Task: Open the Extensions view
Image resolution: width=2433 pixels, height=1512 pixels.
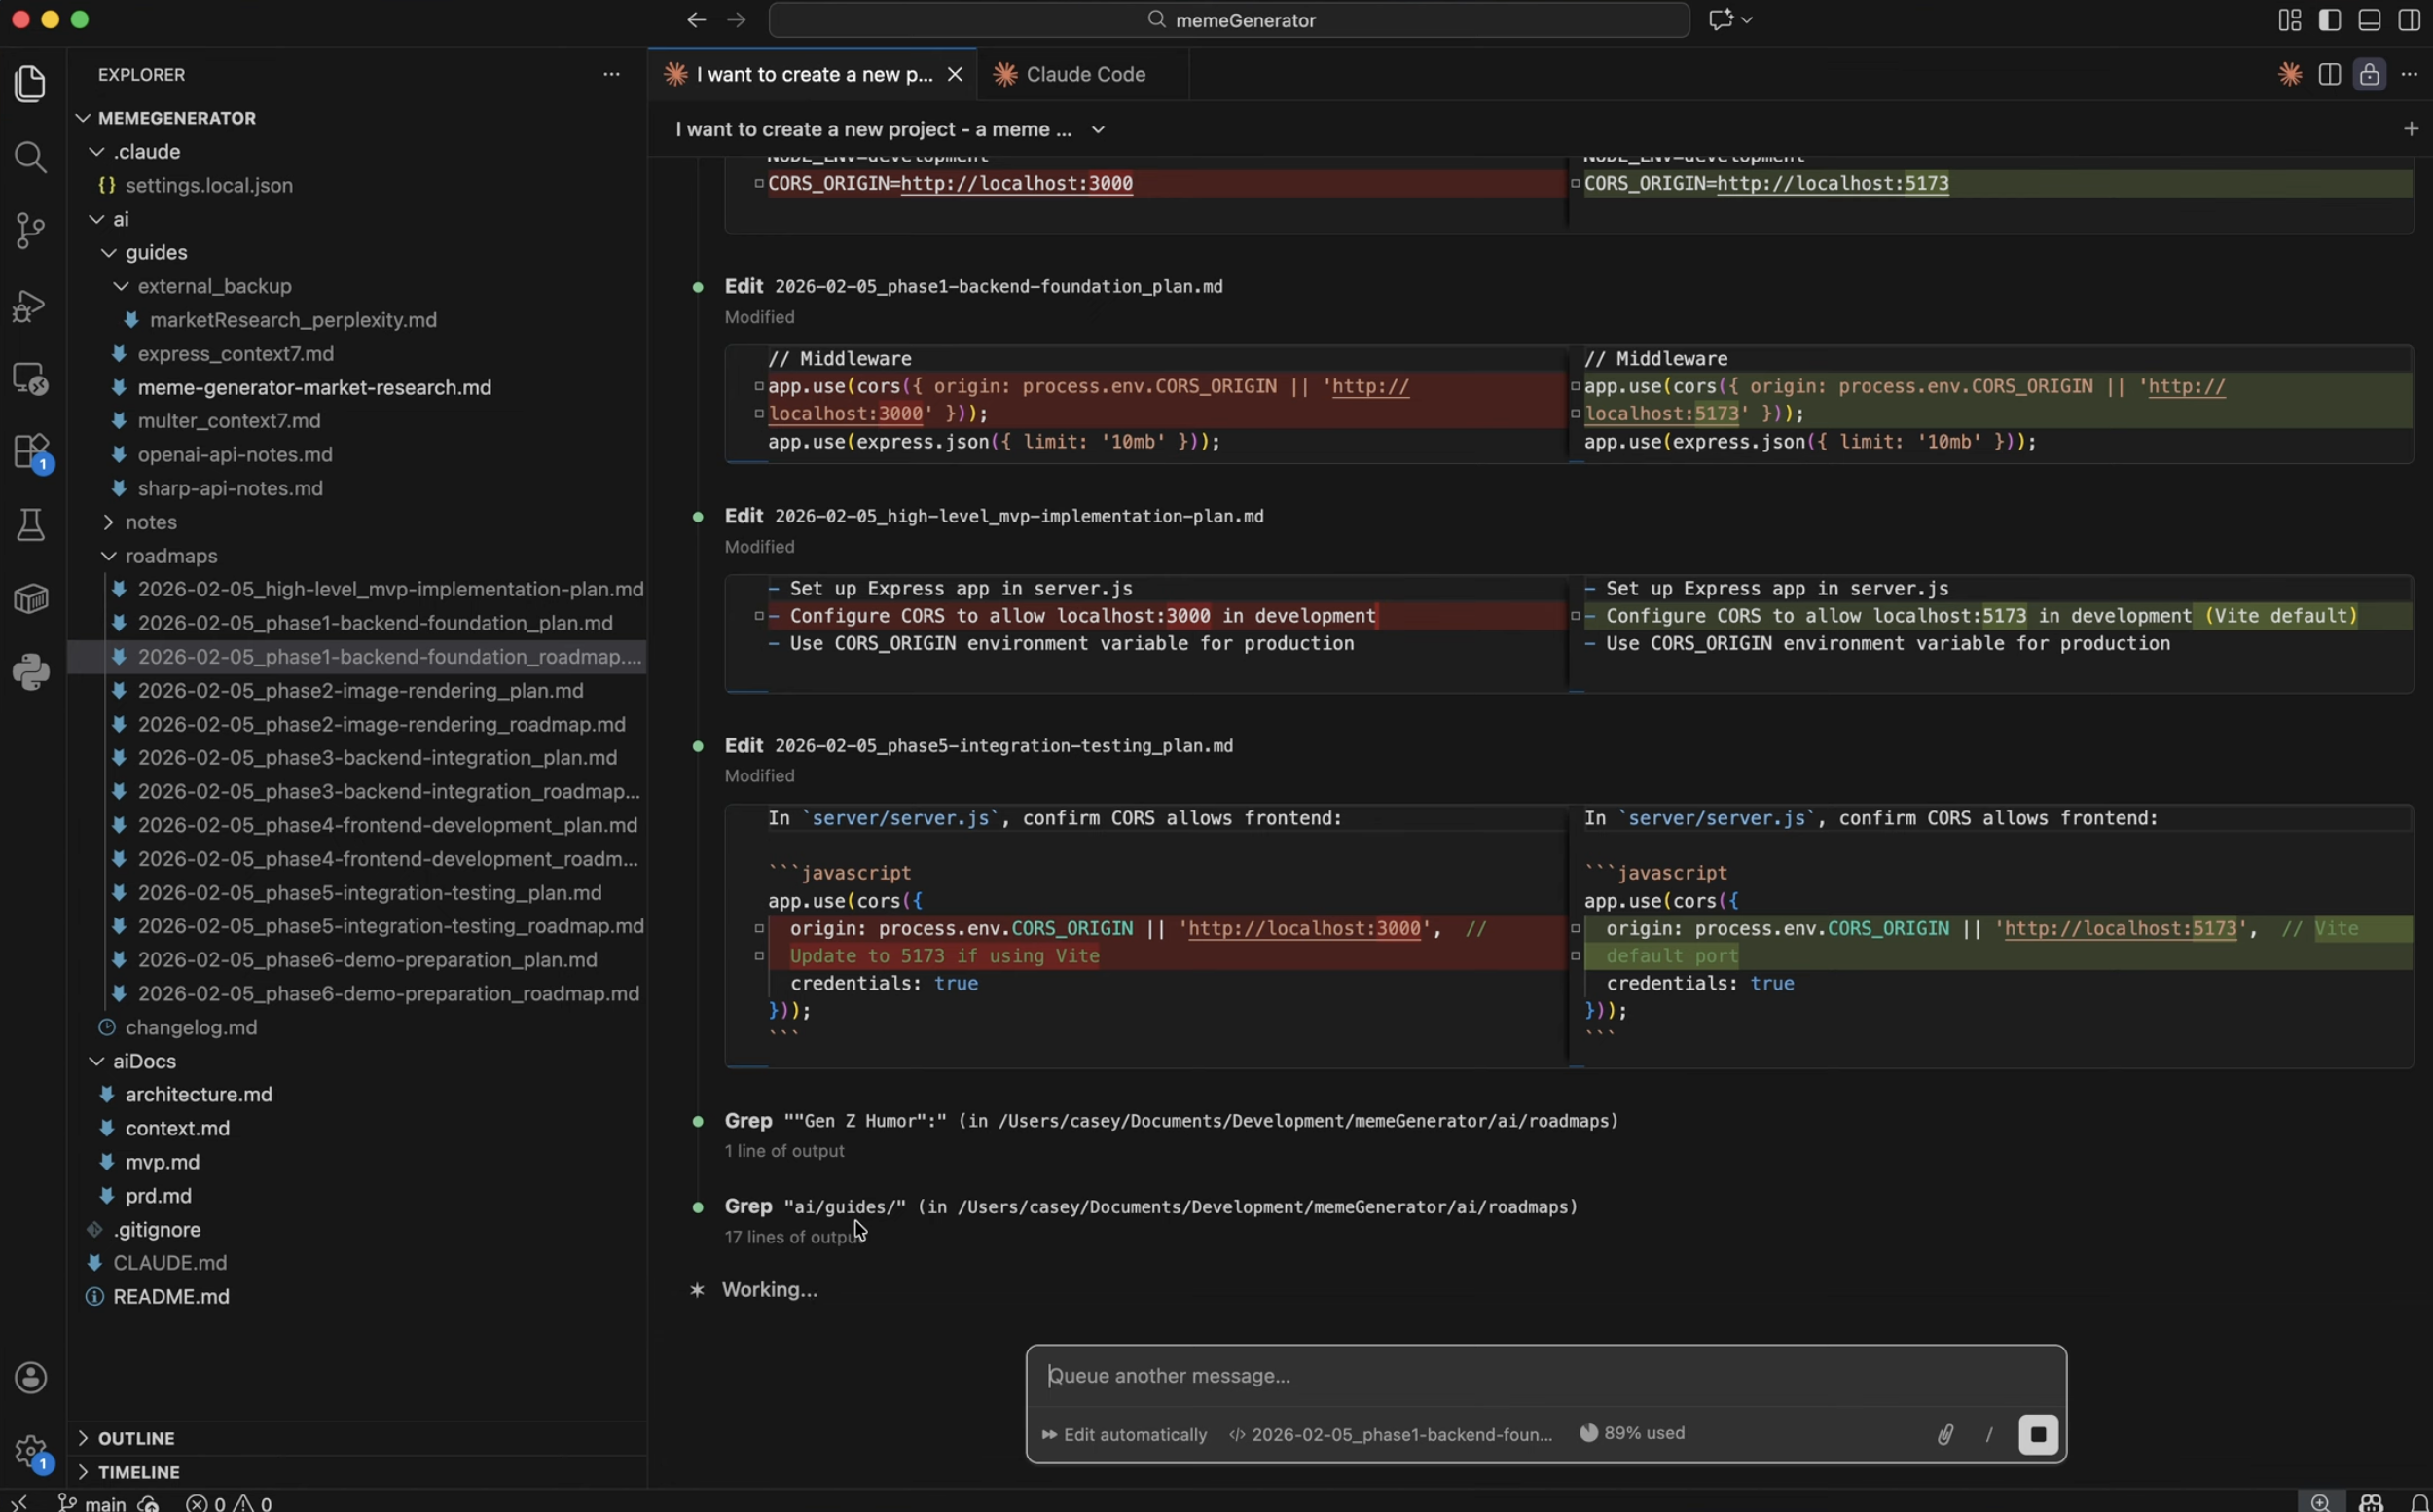Action: coord(31,452)
